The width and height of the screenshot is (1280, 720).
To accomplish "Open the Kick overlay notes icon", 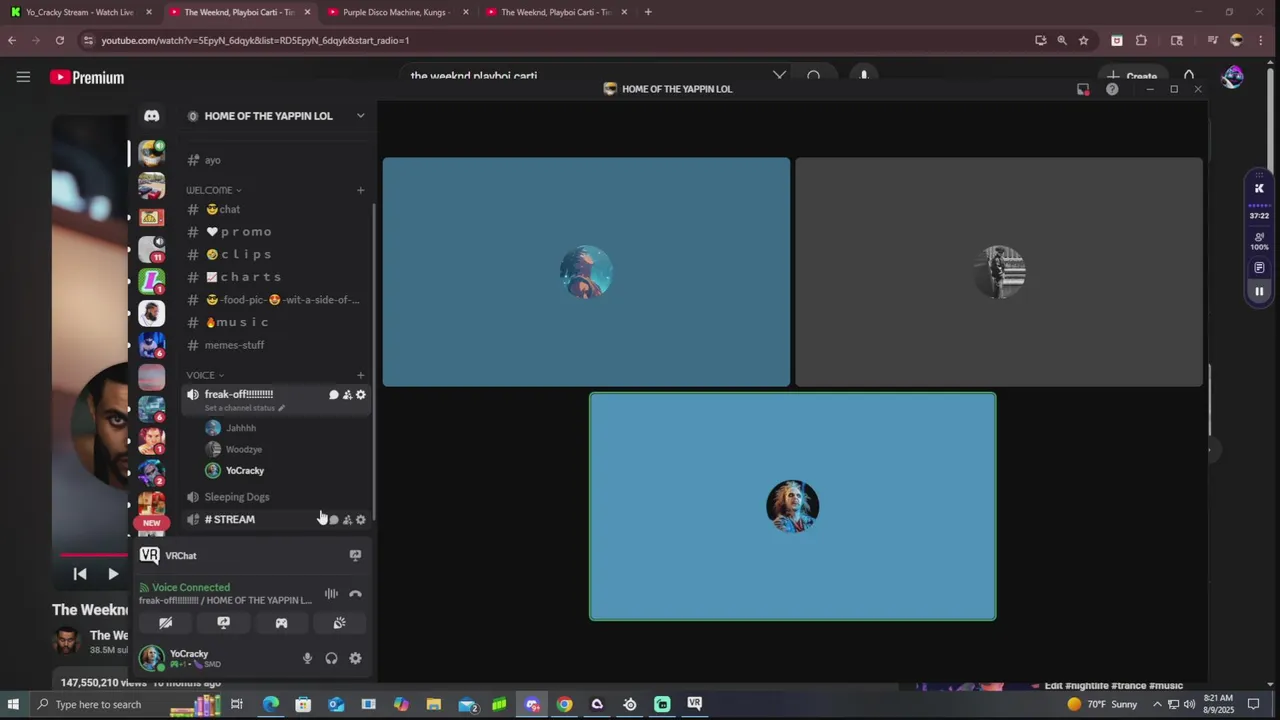I will (1259, 268).
